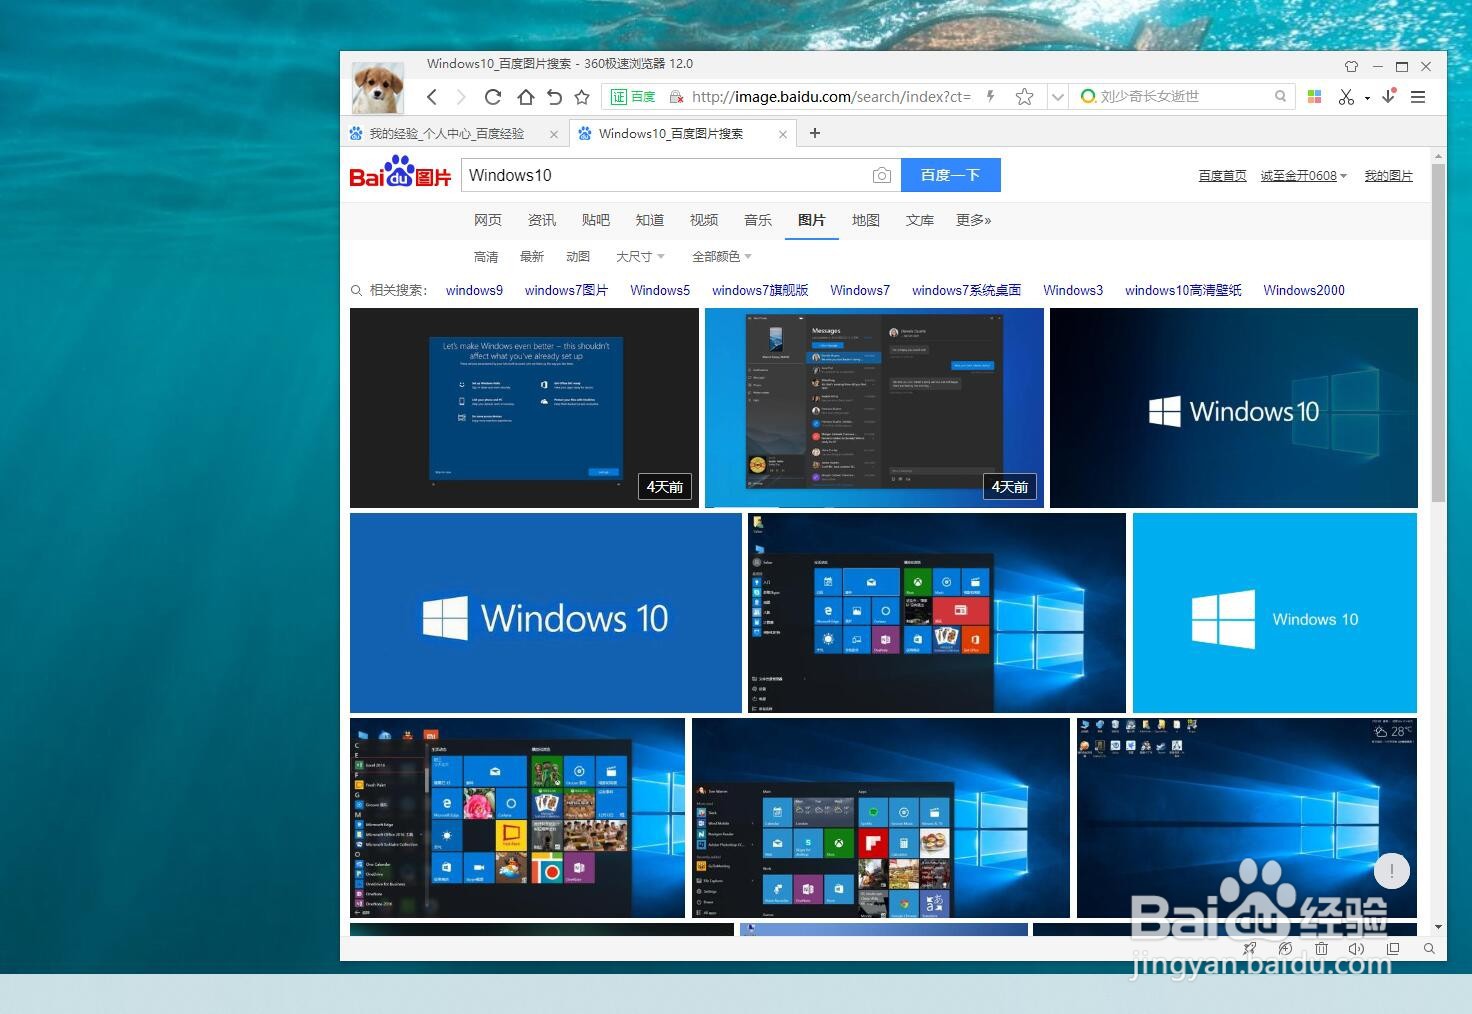
Task: Expand the 大尺寸 size dropdown
Action: [x=640, y=257]
